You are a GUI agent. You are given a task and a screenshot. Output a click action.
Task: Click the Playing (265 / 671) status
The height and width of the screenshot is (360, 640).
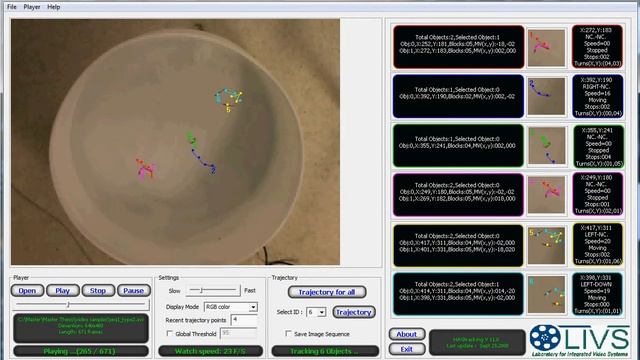click(x=81, y=351)
